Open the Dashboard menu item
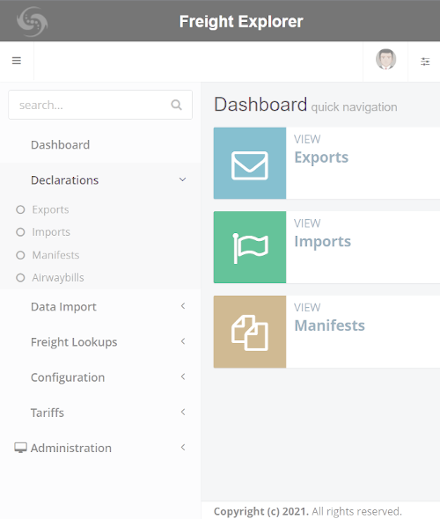440x519 pixels. (x=100, y=145)
